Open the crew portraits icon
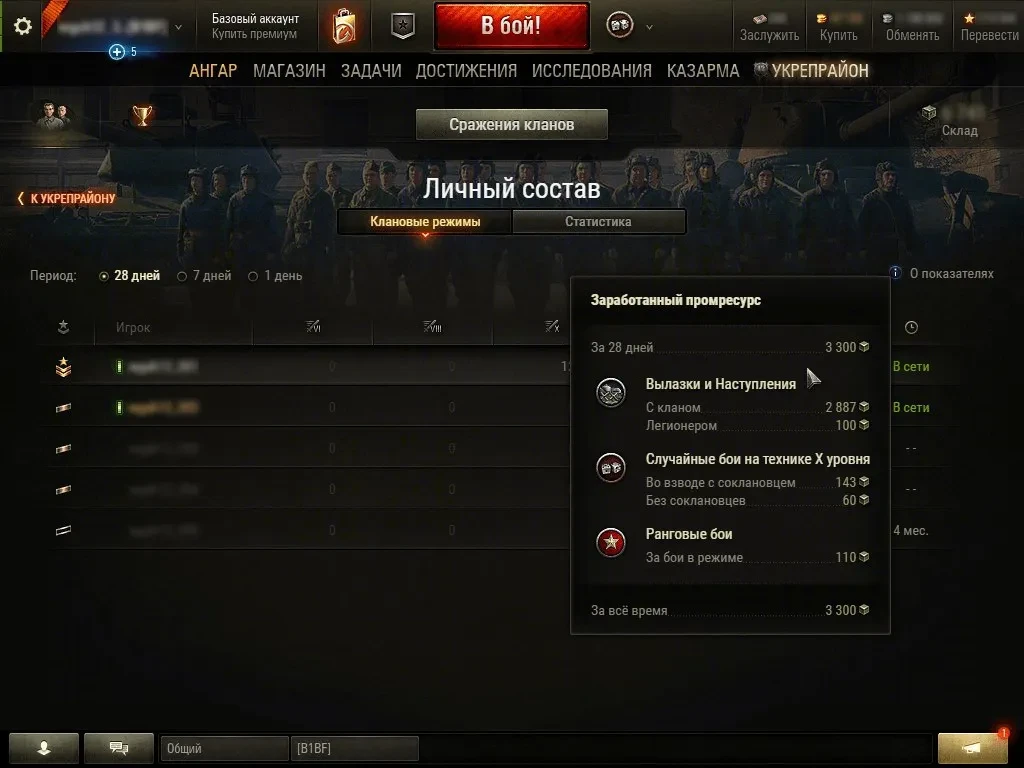Viewport: 1024px width, 768px height. click(52, 116)
